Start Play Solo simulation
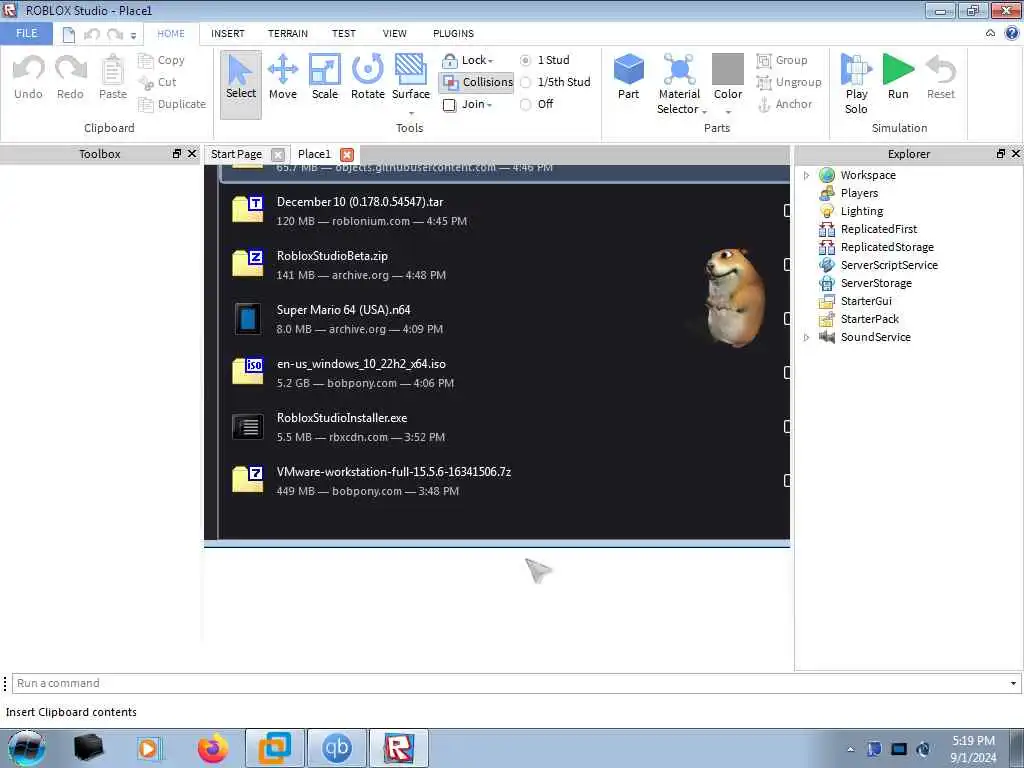Viewport: 1024px width, 768px height. [x=856, y=84]
